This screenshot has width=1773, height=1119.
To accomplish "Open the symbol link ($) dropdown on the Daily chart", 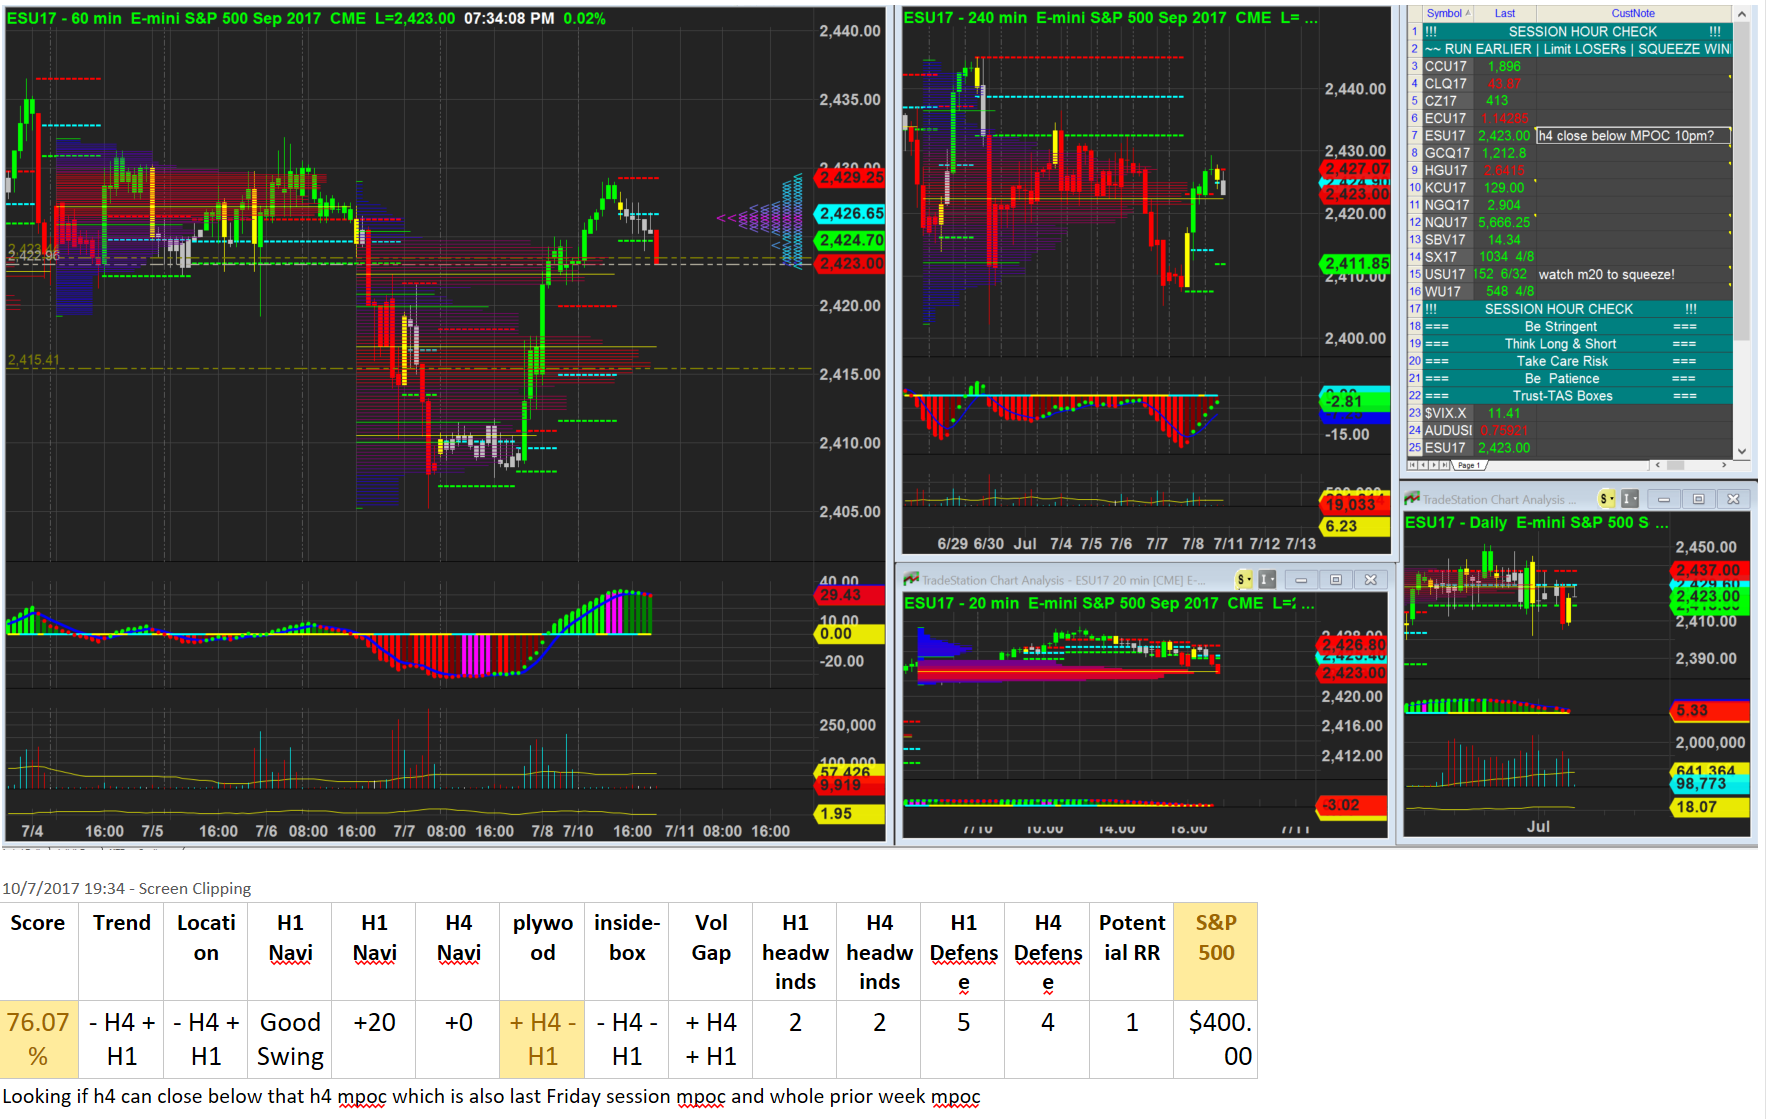I will point(1607,499).
